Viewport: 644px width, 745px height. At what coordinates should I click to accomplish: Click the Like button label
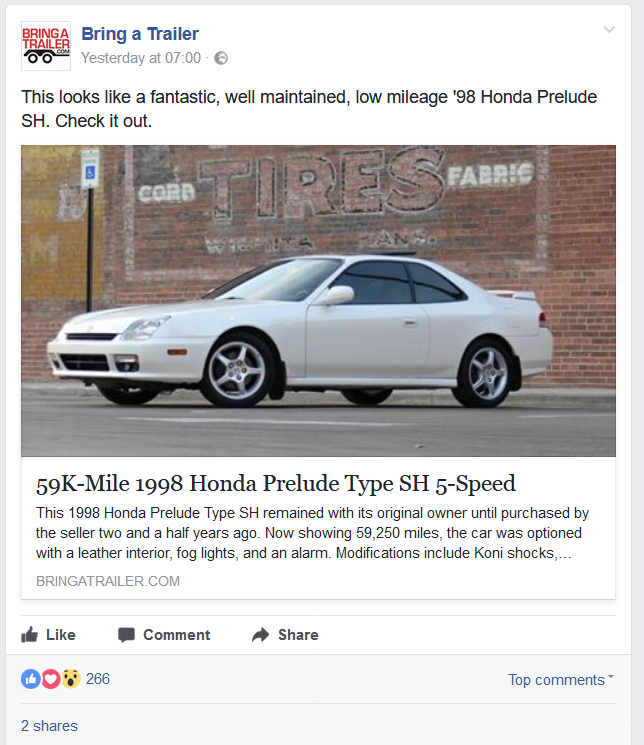[61, 635]
